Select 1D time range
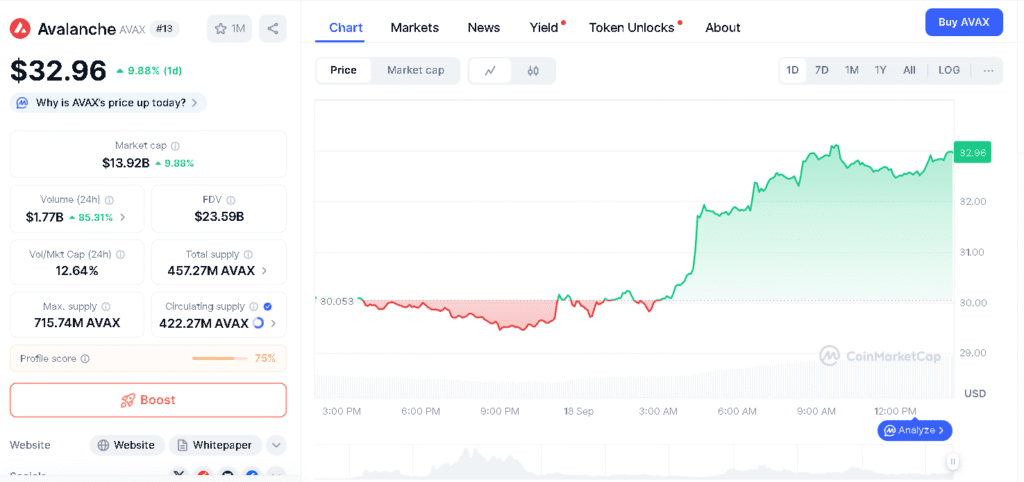 point(792,71)
